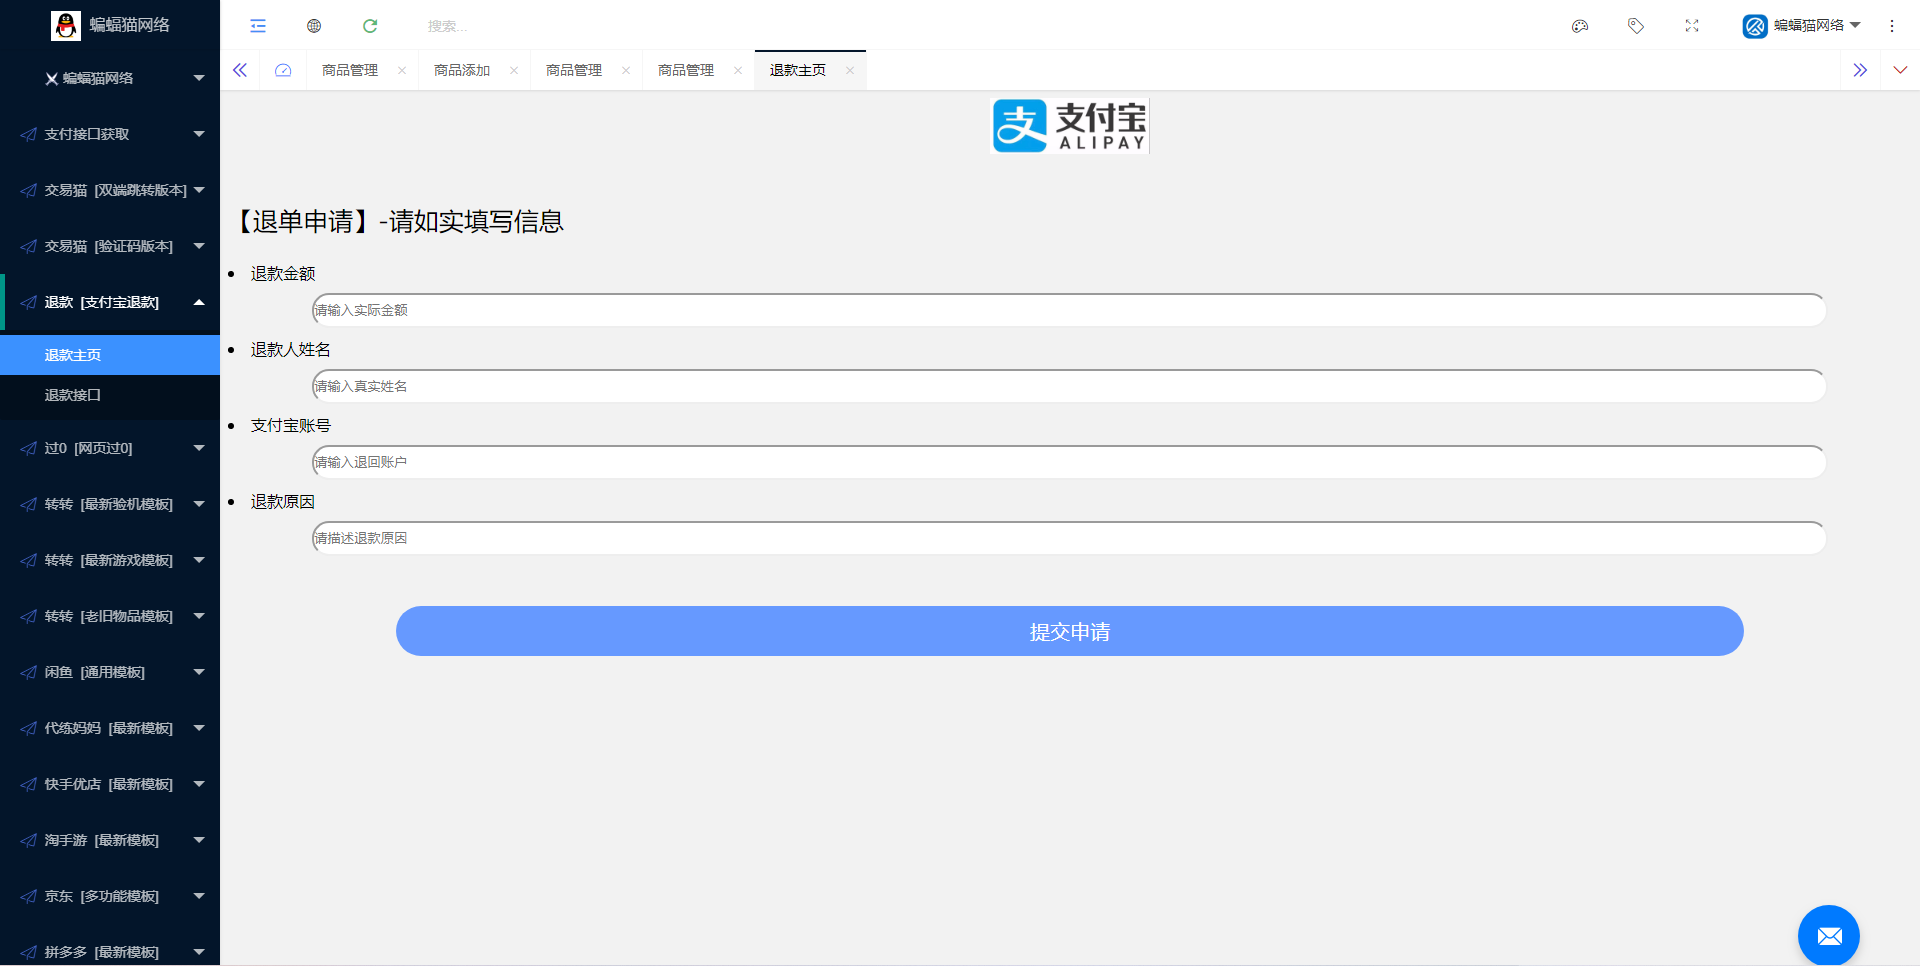Open the theme palette icon

tap(1580, 26)
